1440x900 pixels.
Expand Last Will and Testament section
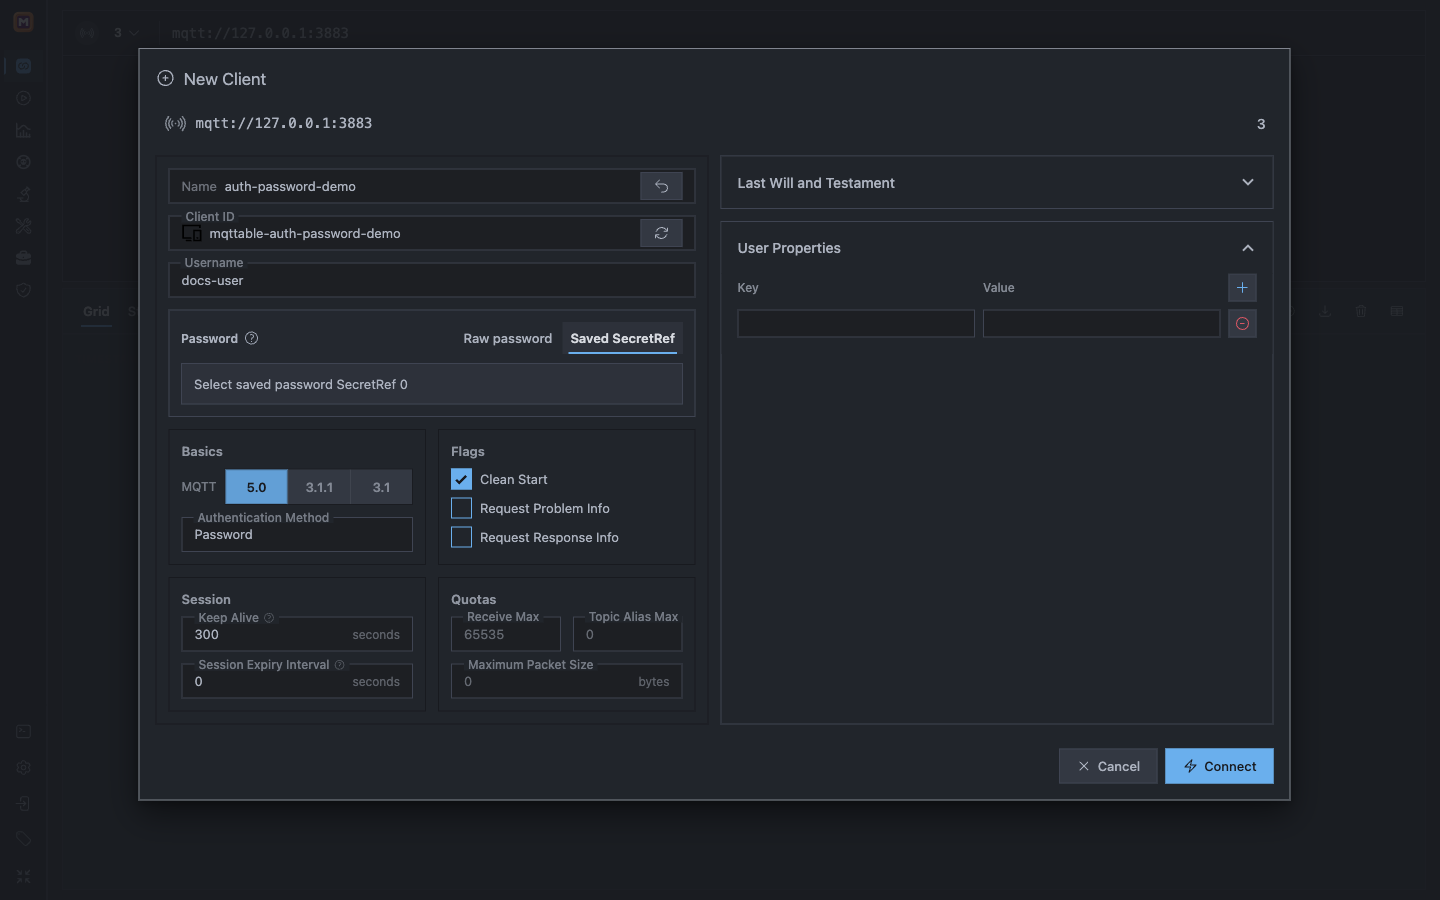pos(996,182)
